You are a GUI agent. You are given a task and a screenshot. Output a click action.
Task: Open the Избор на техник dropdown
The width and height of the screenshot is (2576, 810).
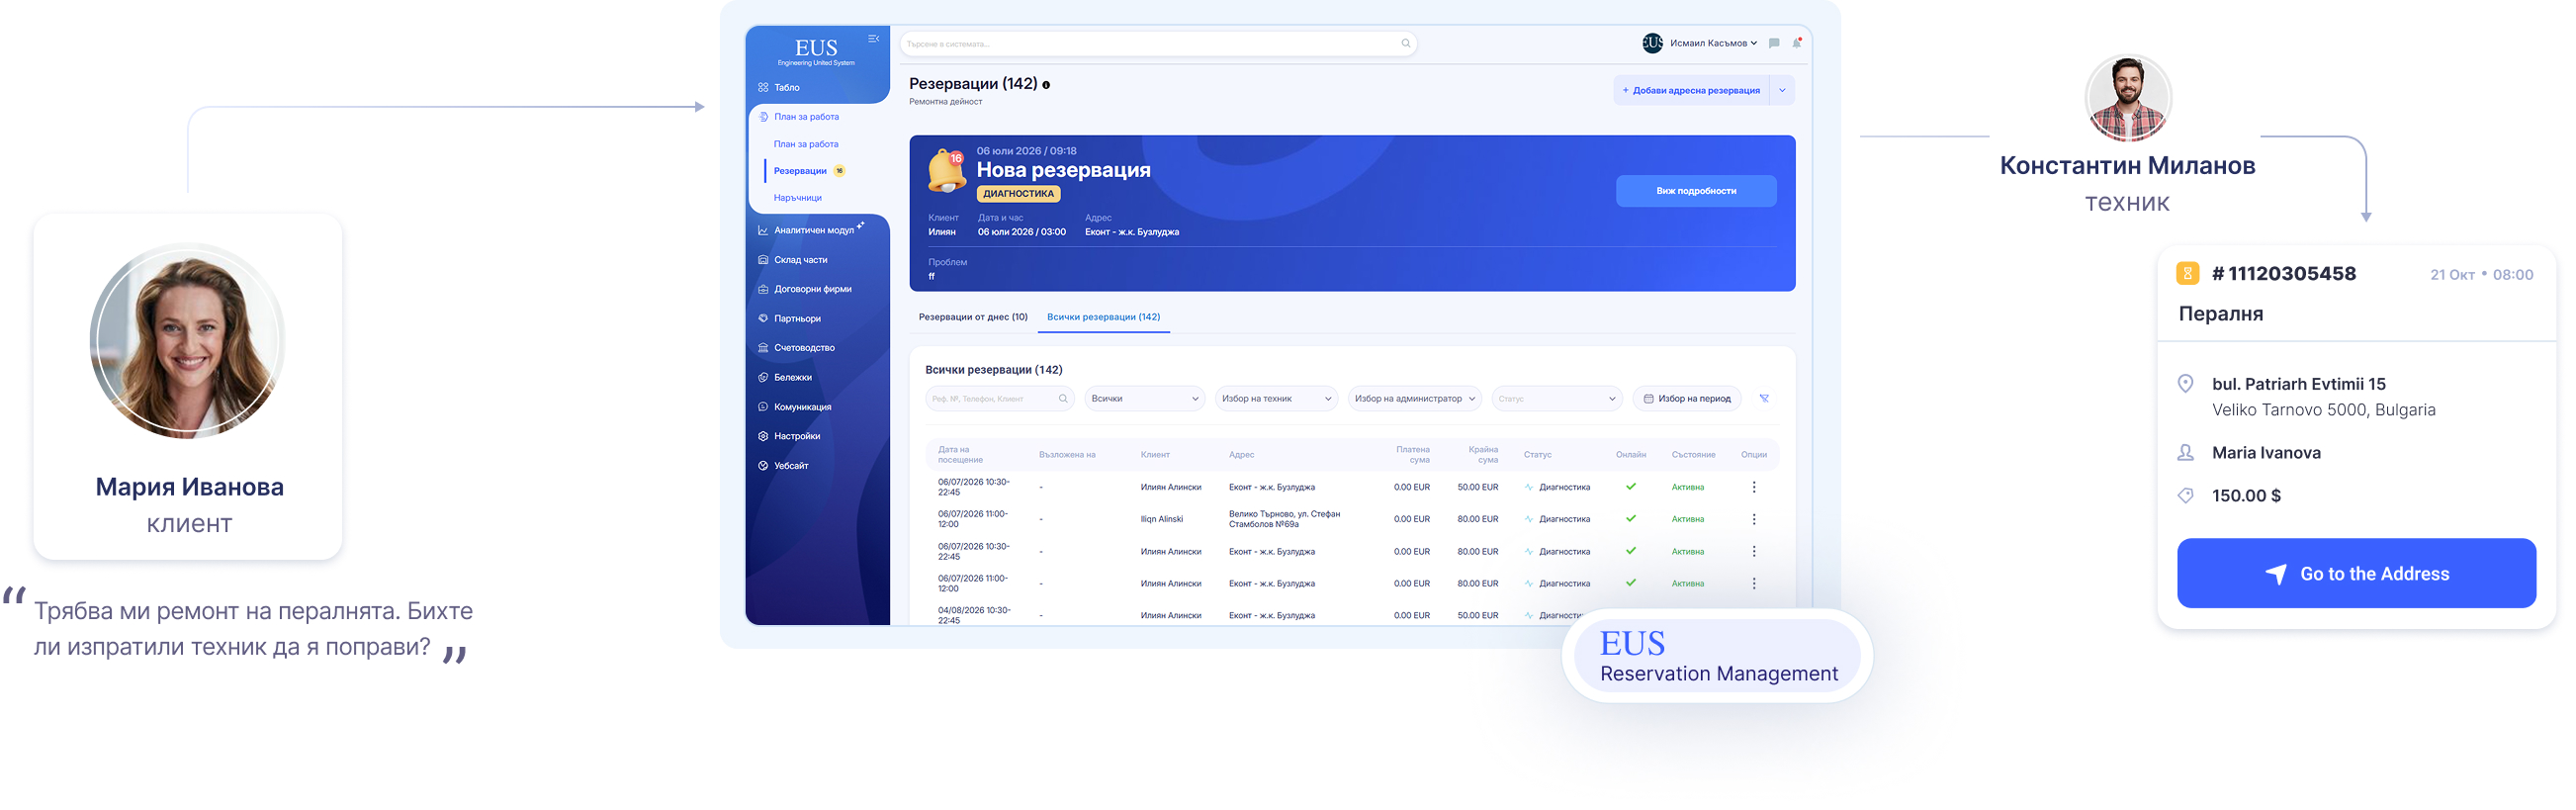(x=1276, y=399)
